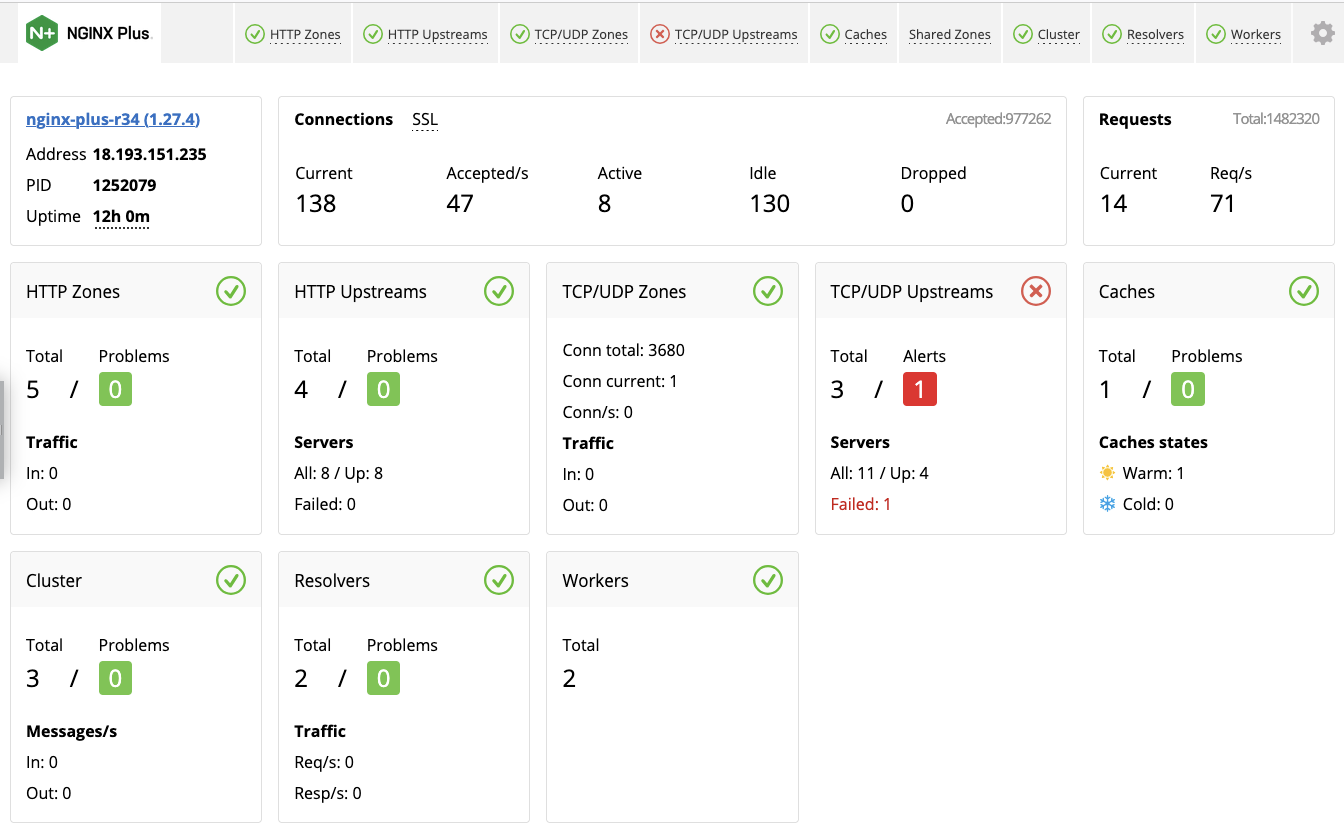Switch Connections panel to SSL
This screenshot has height=829, width=1344.
coord(425,119)
